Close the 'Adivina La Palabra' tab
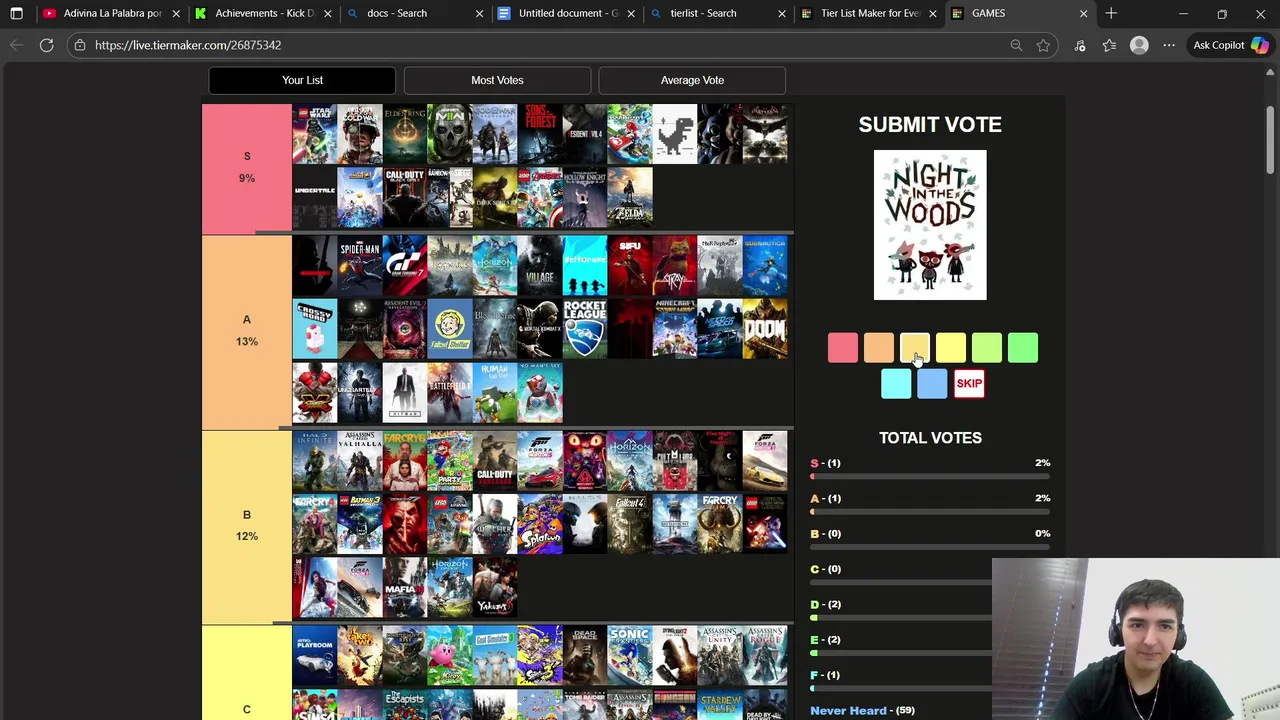Viewport: 1280px width, 720px height. (176, 14)
